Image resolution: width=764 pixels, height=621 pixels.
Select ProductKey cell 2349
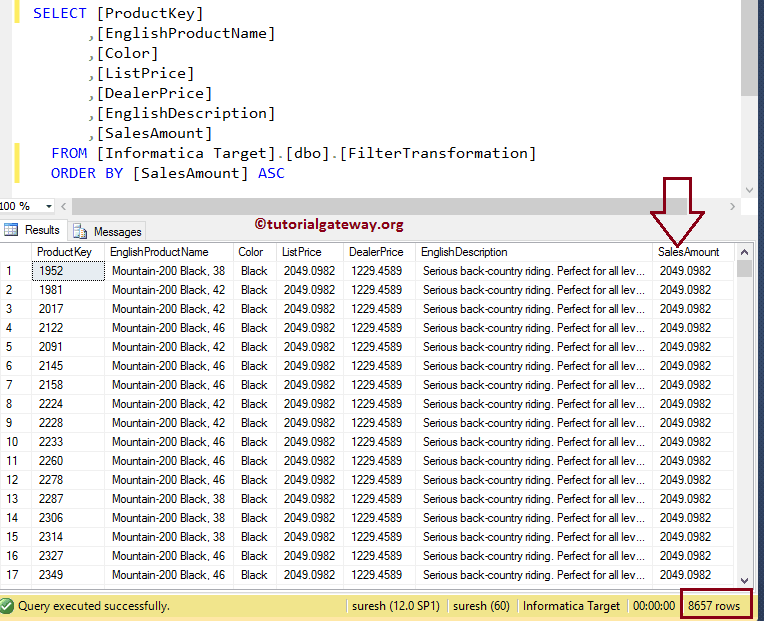tap(68, 575)
